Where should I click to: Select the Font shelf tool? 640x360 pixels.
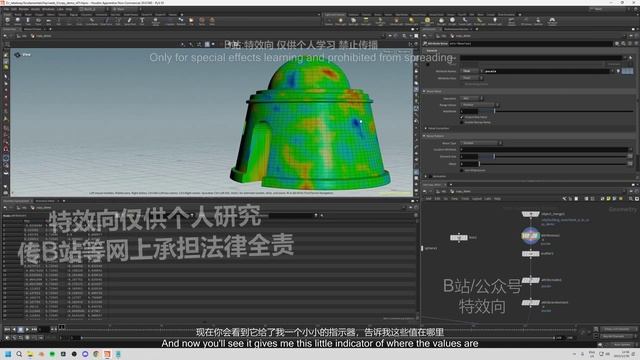[x=142, y=21]
